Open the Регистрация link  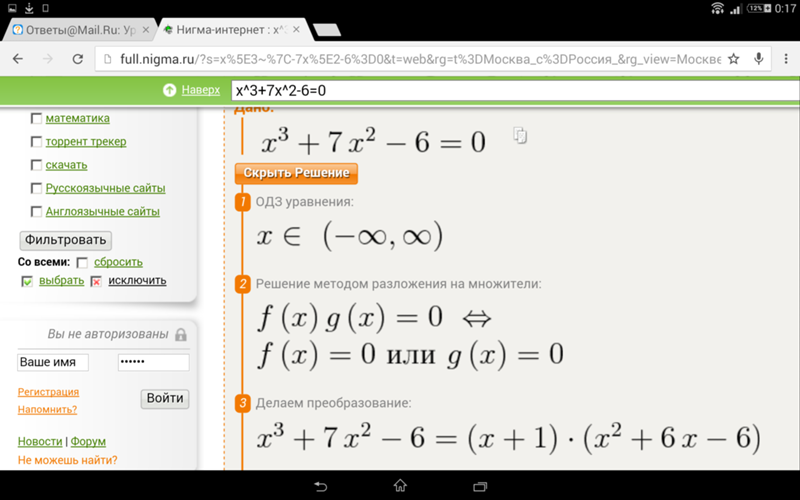[48, 392]
